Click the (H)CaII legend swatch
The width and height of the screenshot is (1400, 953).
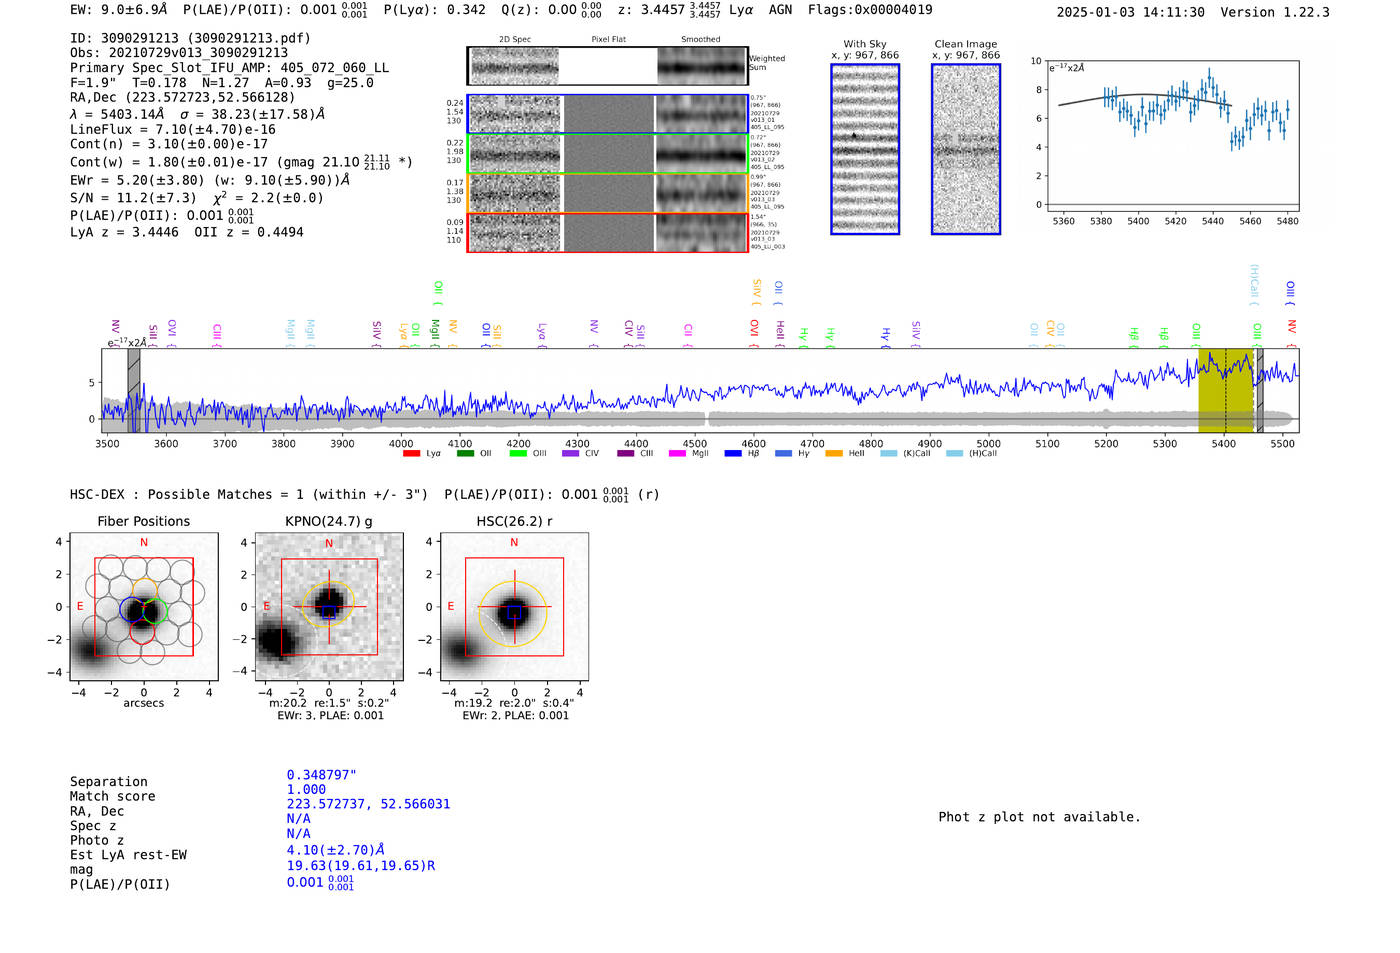click(x=955, y=454)
